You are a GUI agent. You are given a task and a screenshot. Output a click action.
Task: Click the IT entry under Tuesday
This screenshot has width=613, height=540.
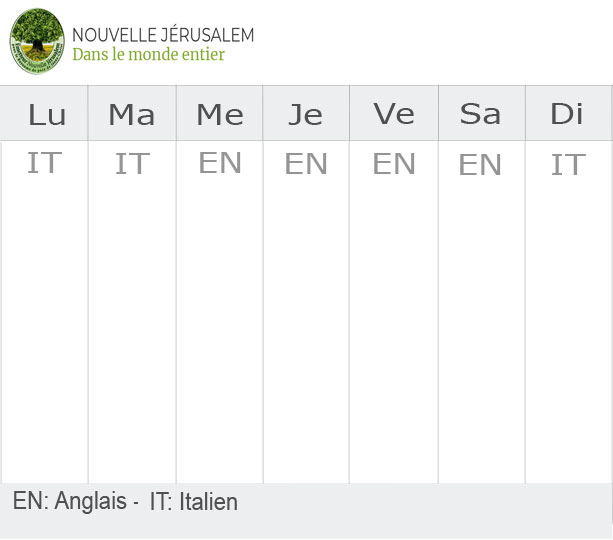(132, 164)
